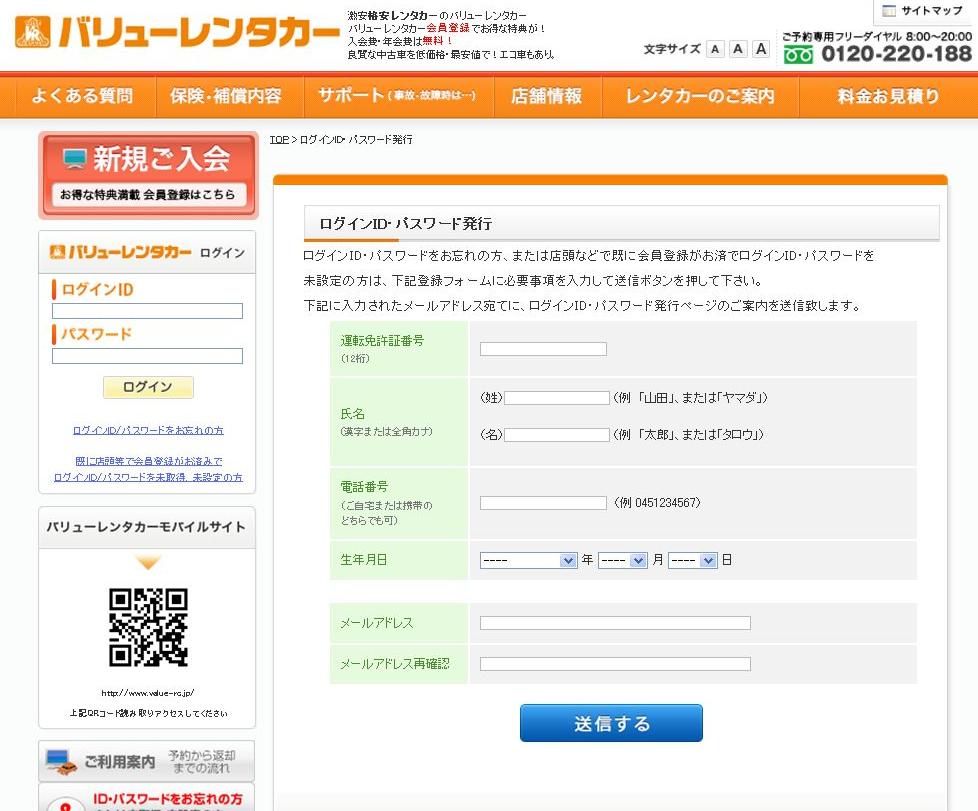Open the birth day dropdown
Image resolution: width=978 pixels, height=811 pixels.
point(692,560)
